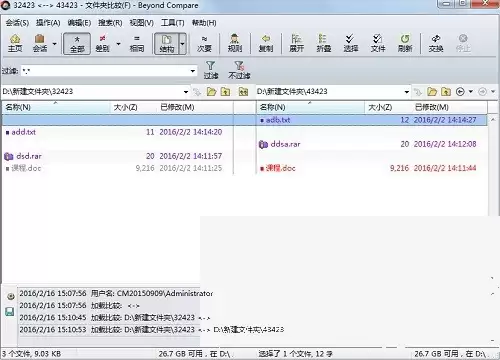
Task: Click the log panel eye icon
Action: tap(11, 296)
